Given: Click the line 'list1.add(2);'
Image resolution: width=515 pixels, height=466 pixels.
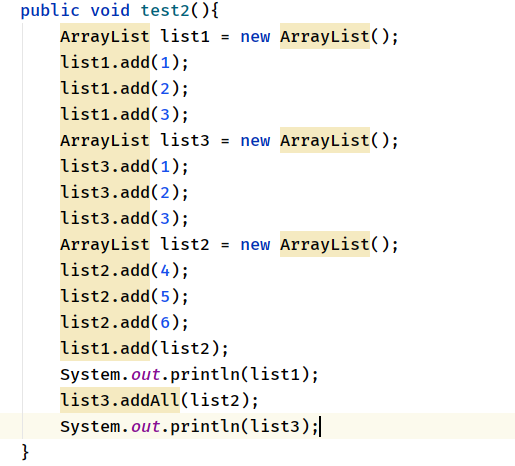Looking at the screenshot, I should coord(124,89).
